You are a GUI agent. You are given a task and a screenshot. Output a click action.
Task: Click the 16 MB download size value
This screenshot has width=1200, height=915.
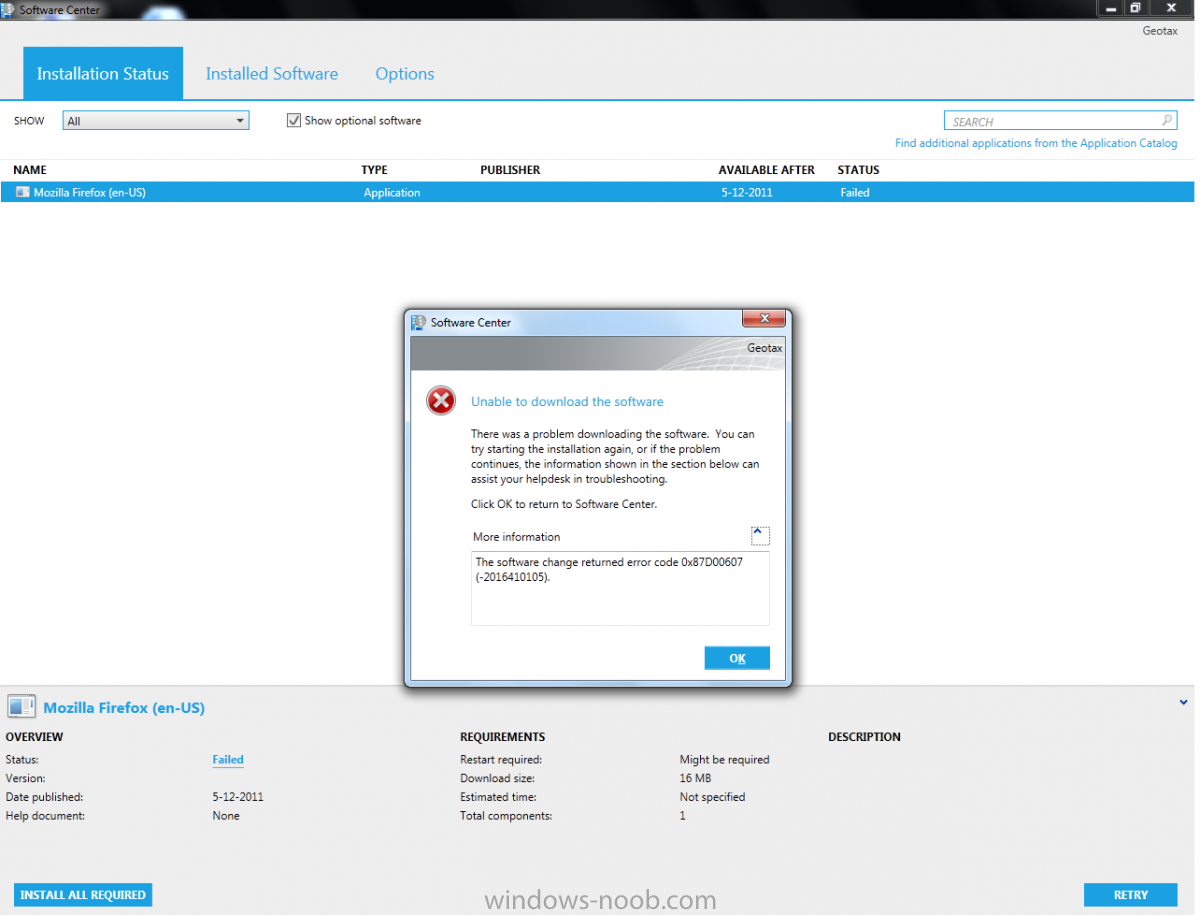point(696,778)
